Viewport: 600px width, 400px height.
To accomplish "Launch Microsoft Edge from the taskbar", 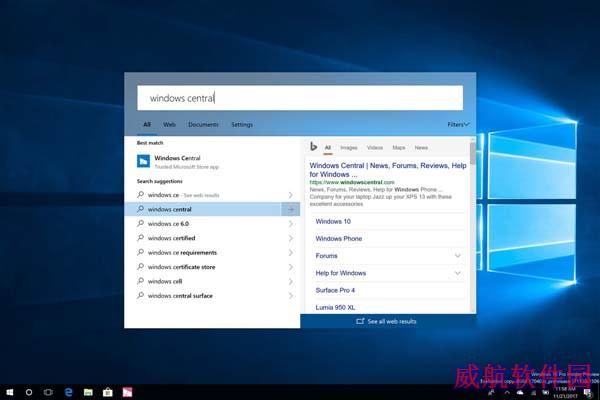I will point(68,392).
